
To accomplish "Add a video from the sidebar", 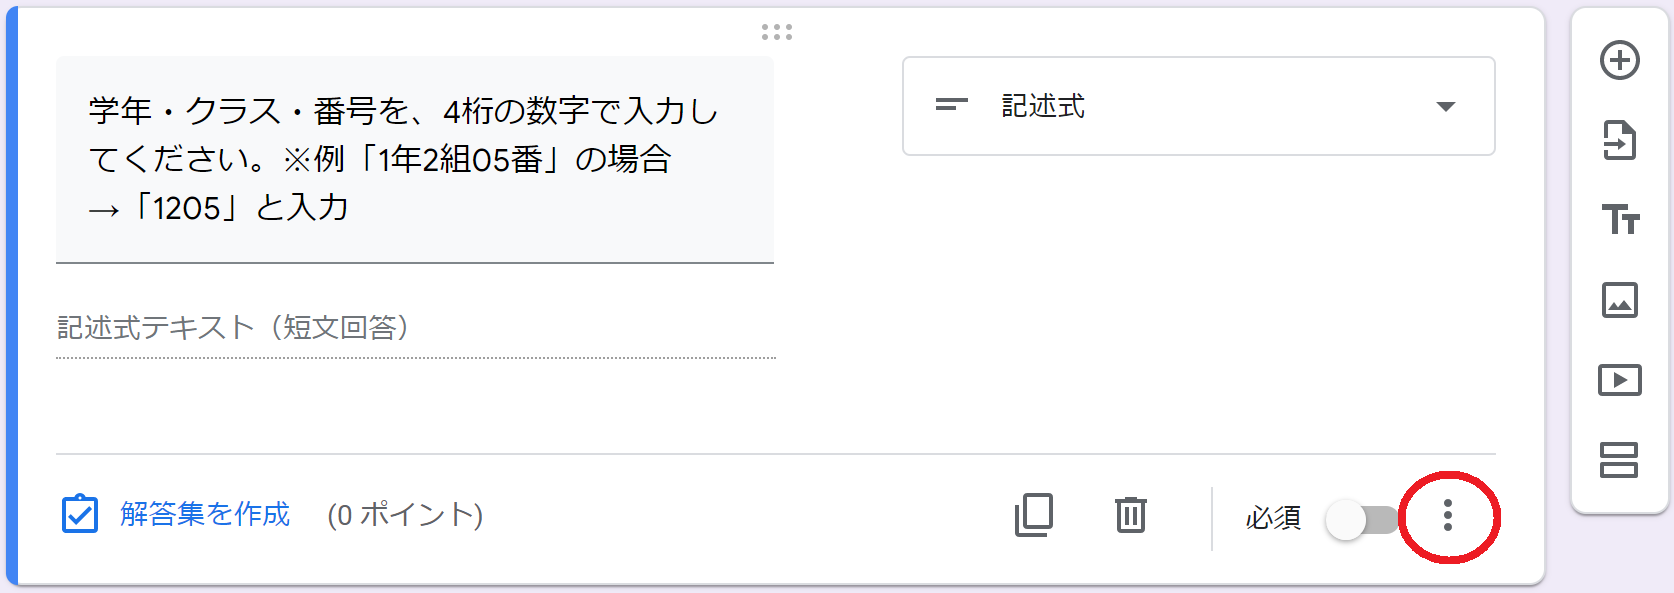I will (x=1620, y=380).
